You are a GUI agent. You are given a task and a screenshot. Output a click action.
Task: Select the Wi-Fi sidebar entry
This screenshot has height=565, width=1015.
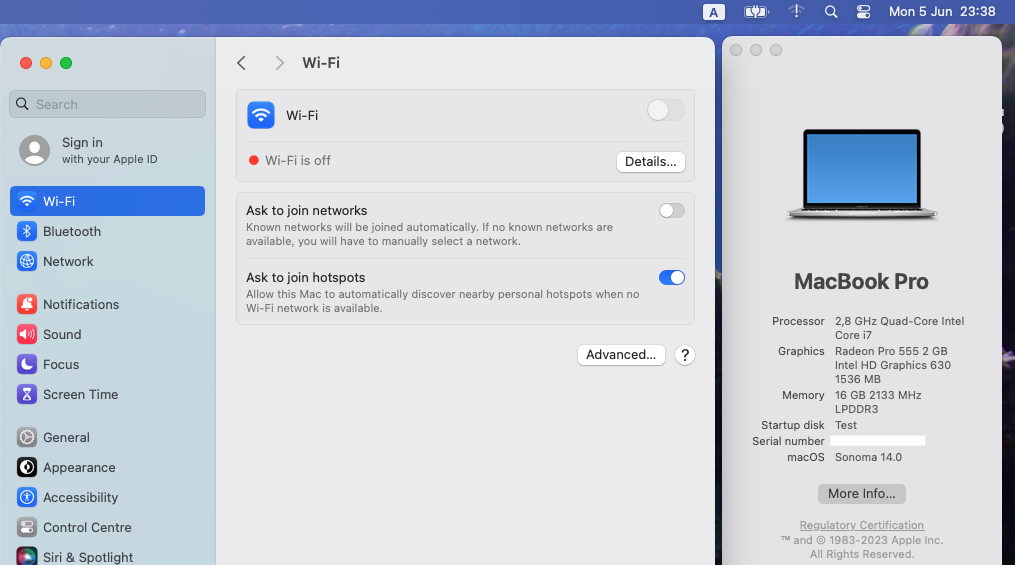coord(107,201)
